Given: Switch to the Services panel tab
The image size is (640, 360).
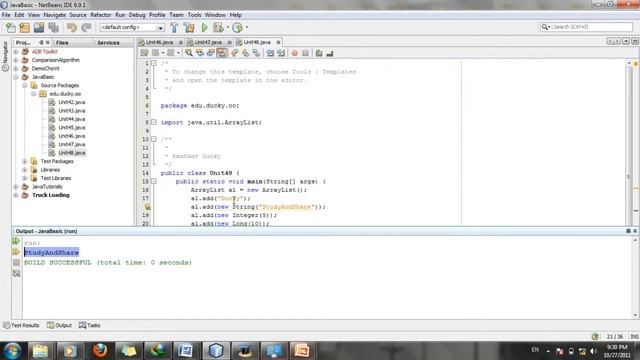Looking at the screenshot, I should (108, 42).
